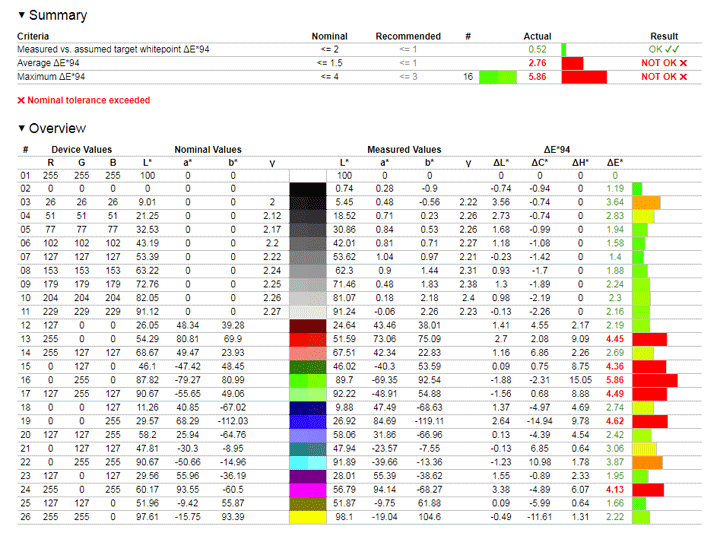Click the 'ΔE*94' header in Overview
720x536 pixels.
[x=557, y=150]
